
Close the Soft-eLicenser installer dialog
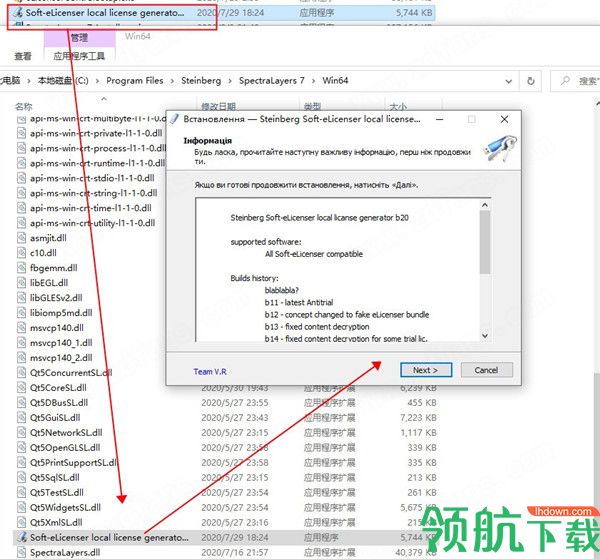(504, 119)
